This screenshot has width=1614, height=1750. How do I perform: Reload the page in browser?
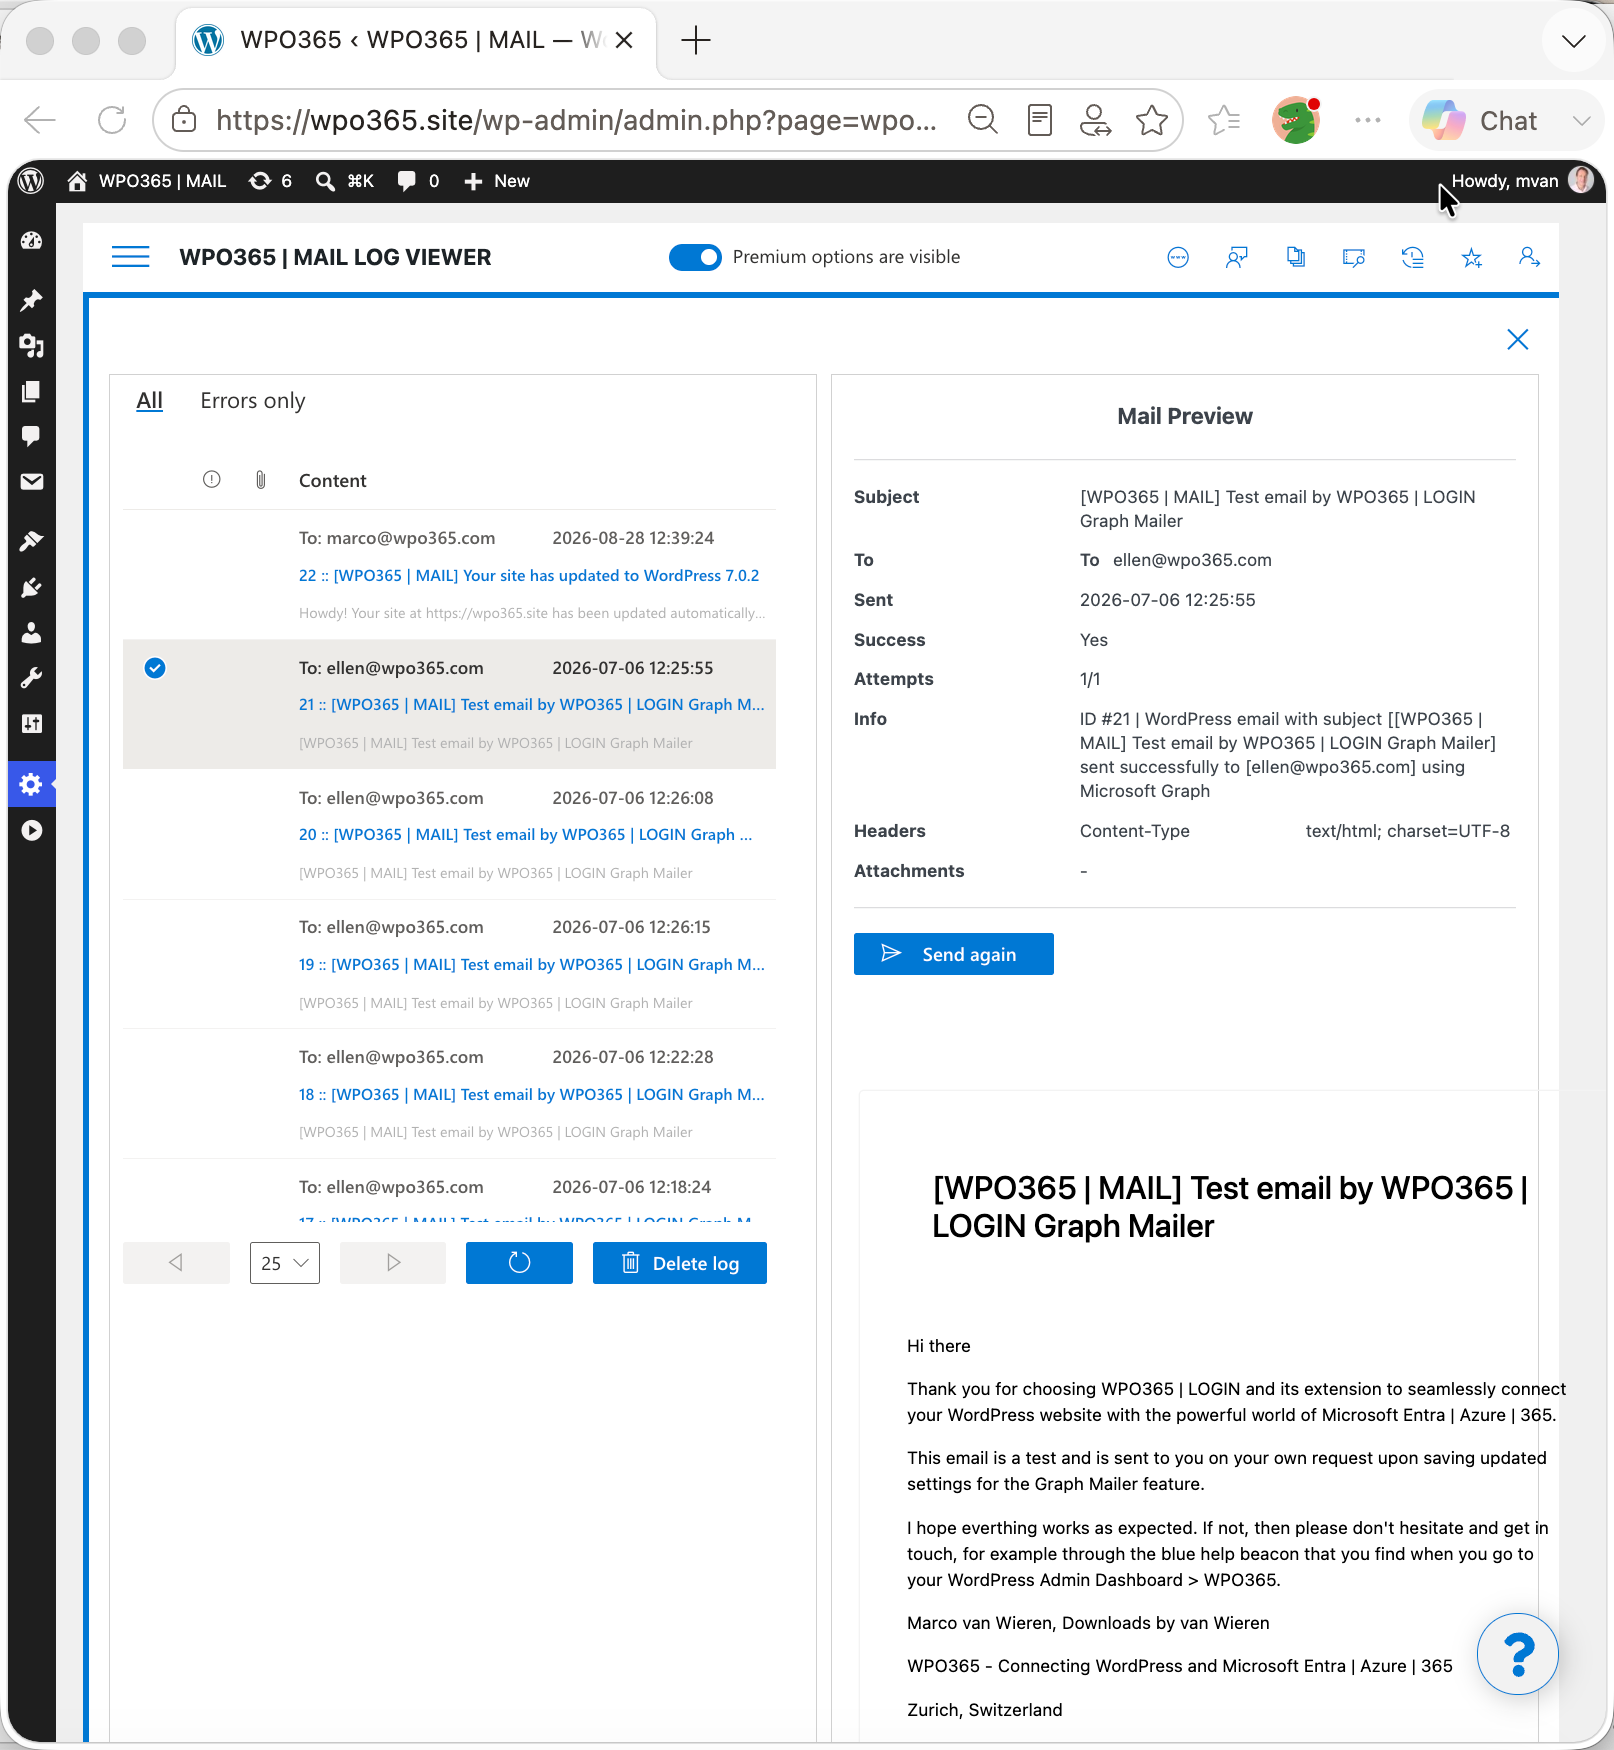112,120
